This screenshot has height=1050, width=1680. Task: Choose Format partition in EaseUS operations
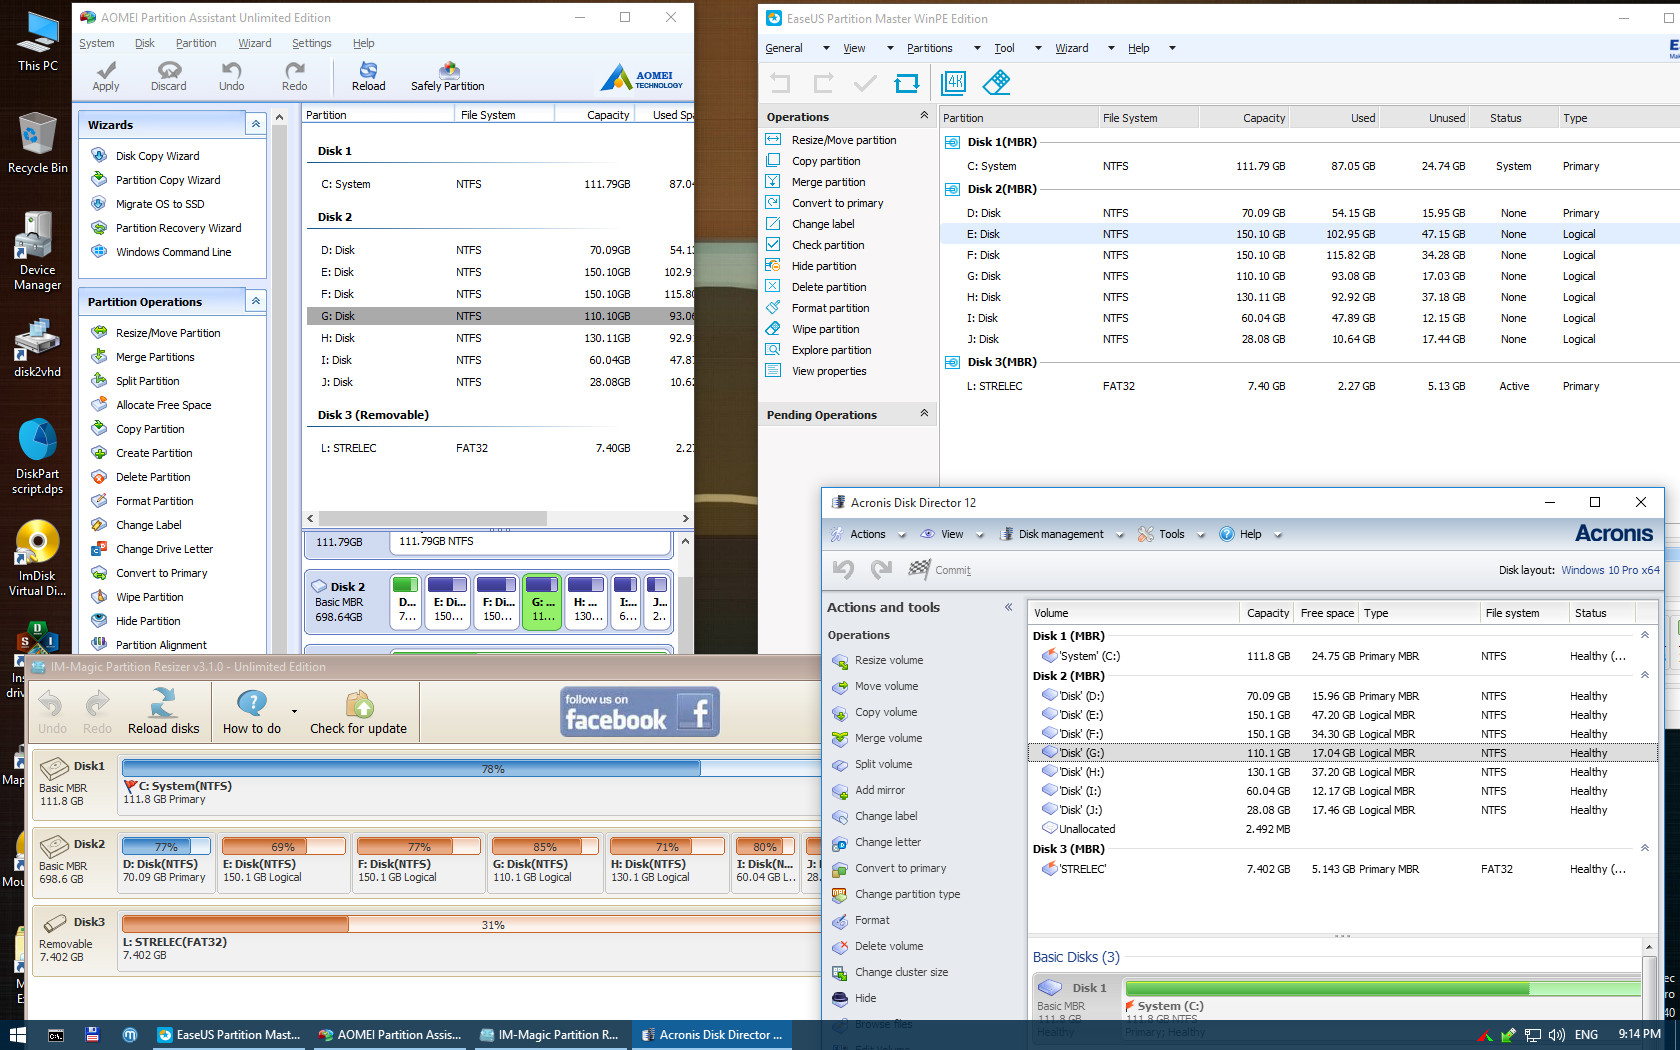(830, 308)
